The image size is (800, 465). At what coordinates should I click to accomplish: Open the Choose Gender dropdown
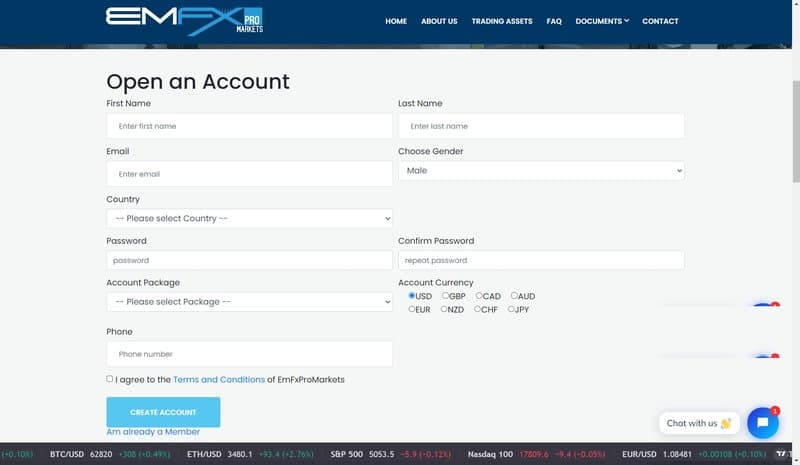pyautogui.click(x=541, y=171)
